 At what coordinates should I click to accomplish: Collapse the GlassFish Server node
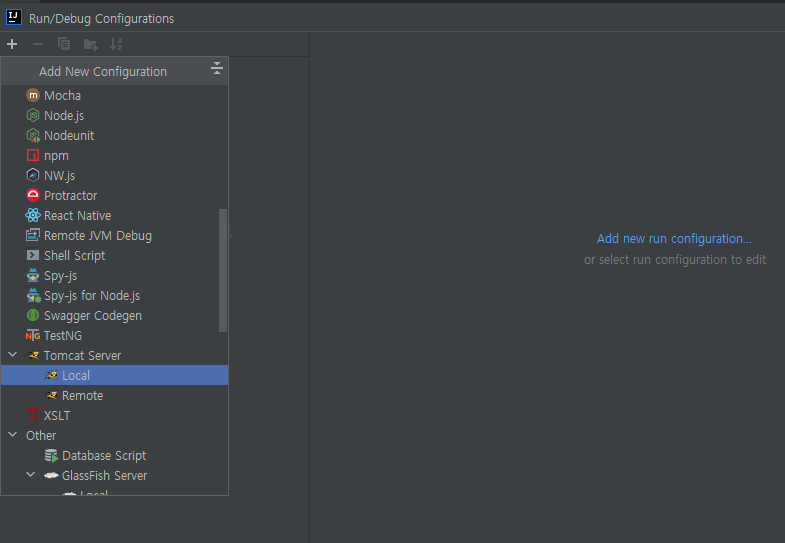pyautogui.click(x=31, y=475)
